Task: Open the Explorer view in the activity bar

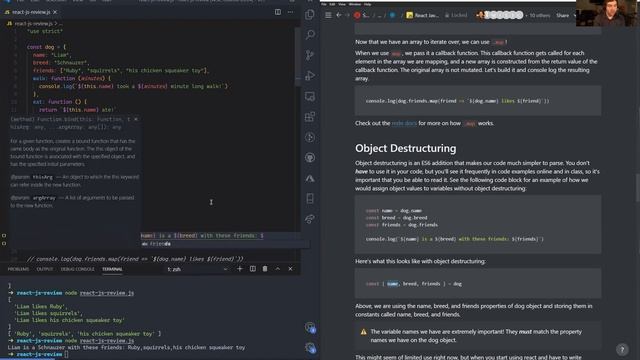Action: pos(310,15)
